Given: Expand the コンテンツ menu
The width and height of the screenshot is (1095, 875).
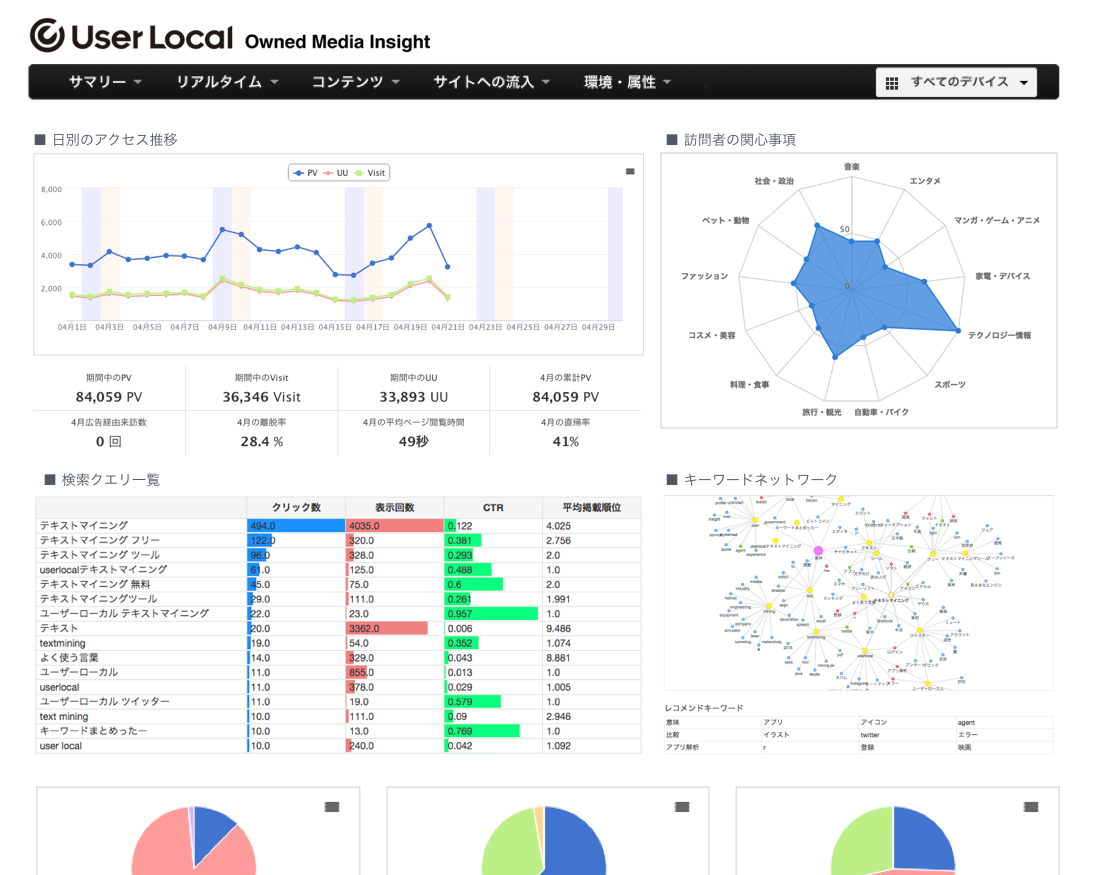Looking at the screenshot, I should click(x=355, y=82).
